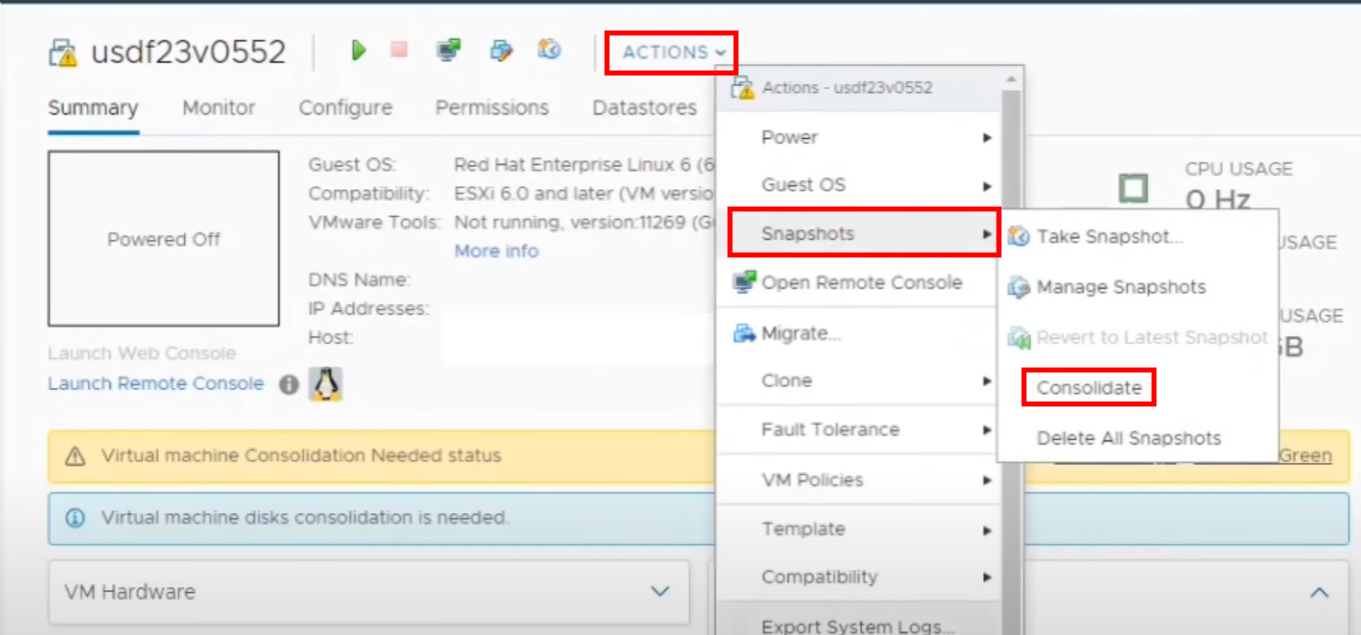
Task: Click the Open Remote Console menu icon
Action: (x=742, y=283)
